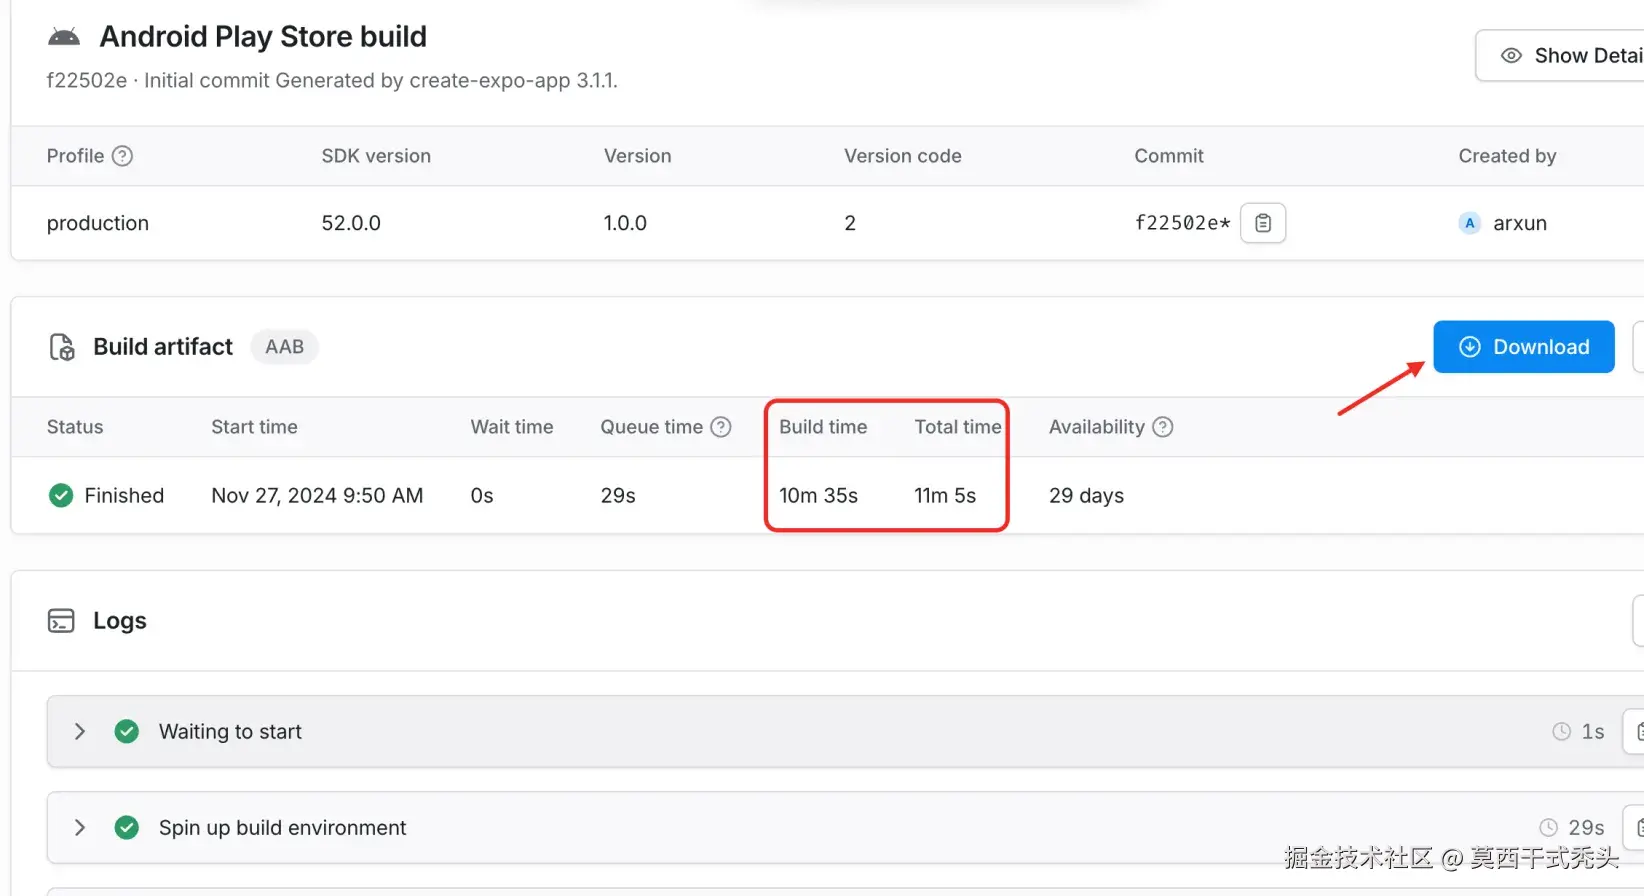Click Spin up build environment check icon

pos(127,828)
